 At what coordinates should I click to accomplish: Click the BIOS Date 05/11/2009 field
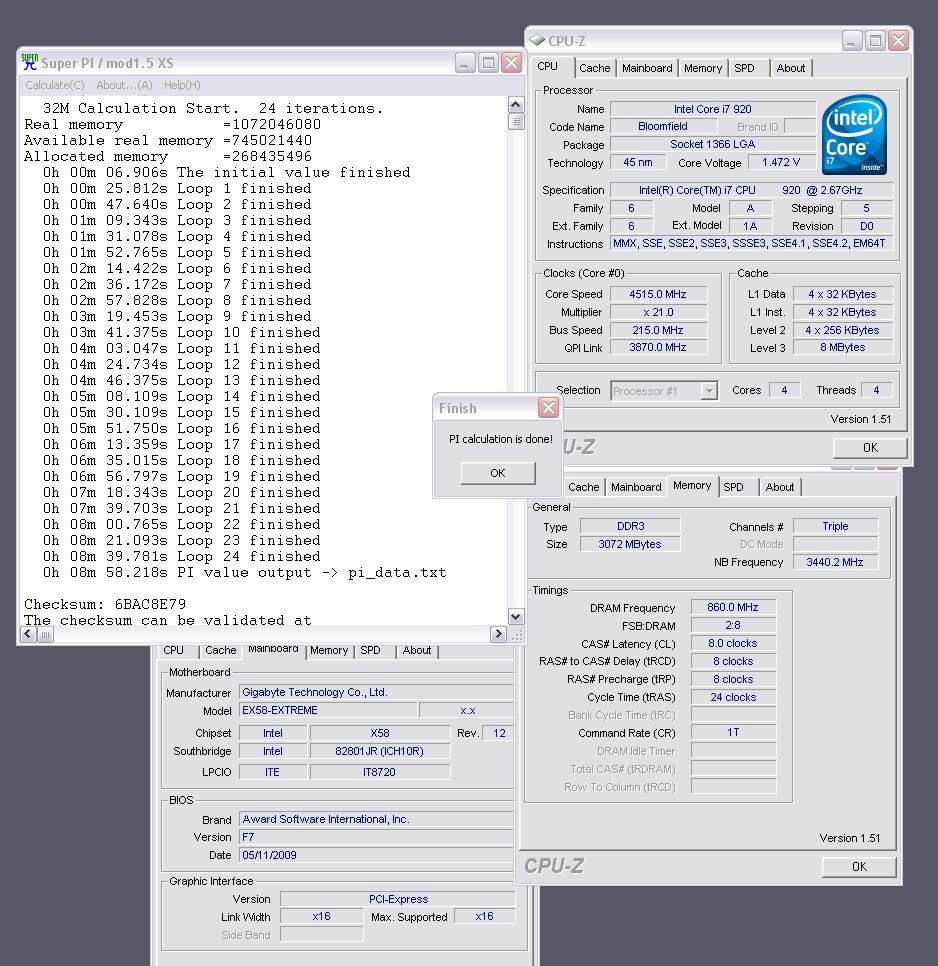tap(376, 855)
